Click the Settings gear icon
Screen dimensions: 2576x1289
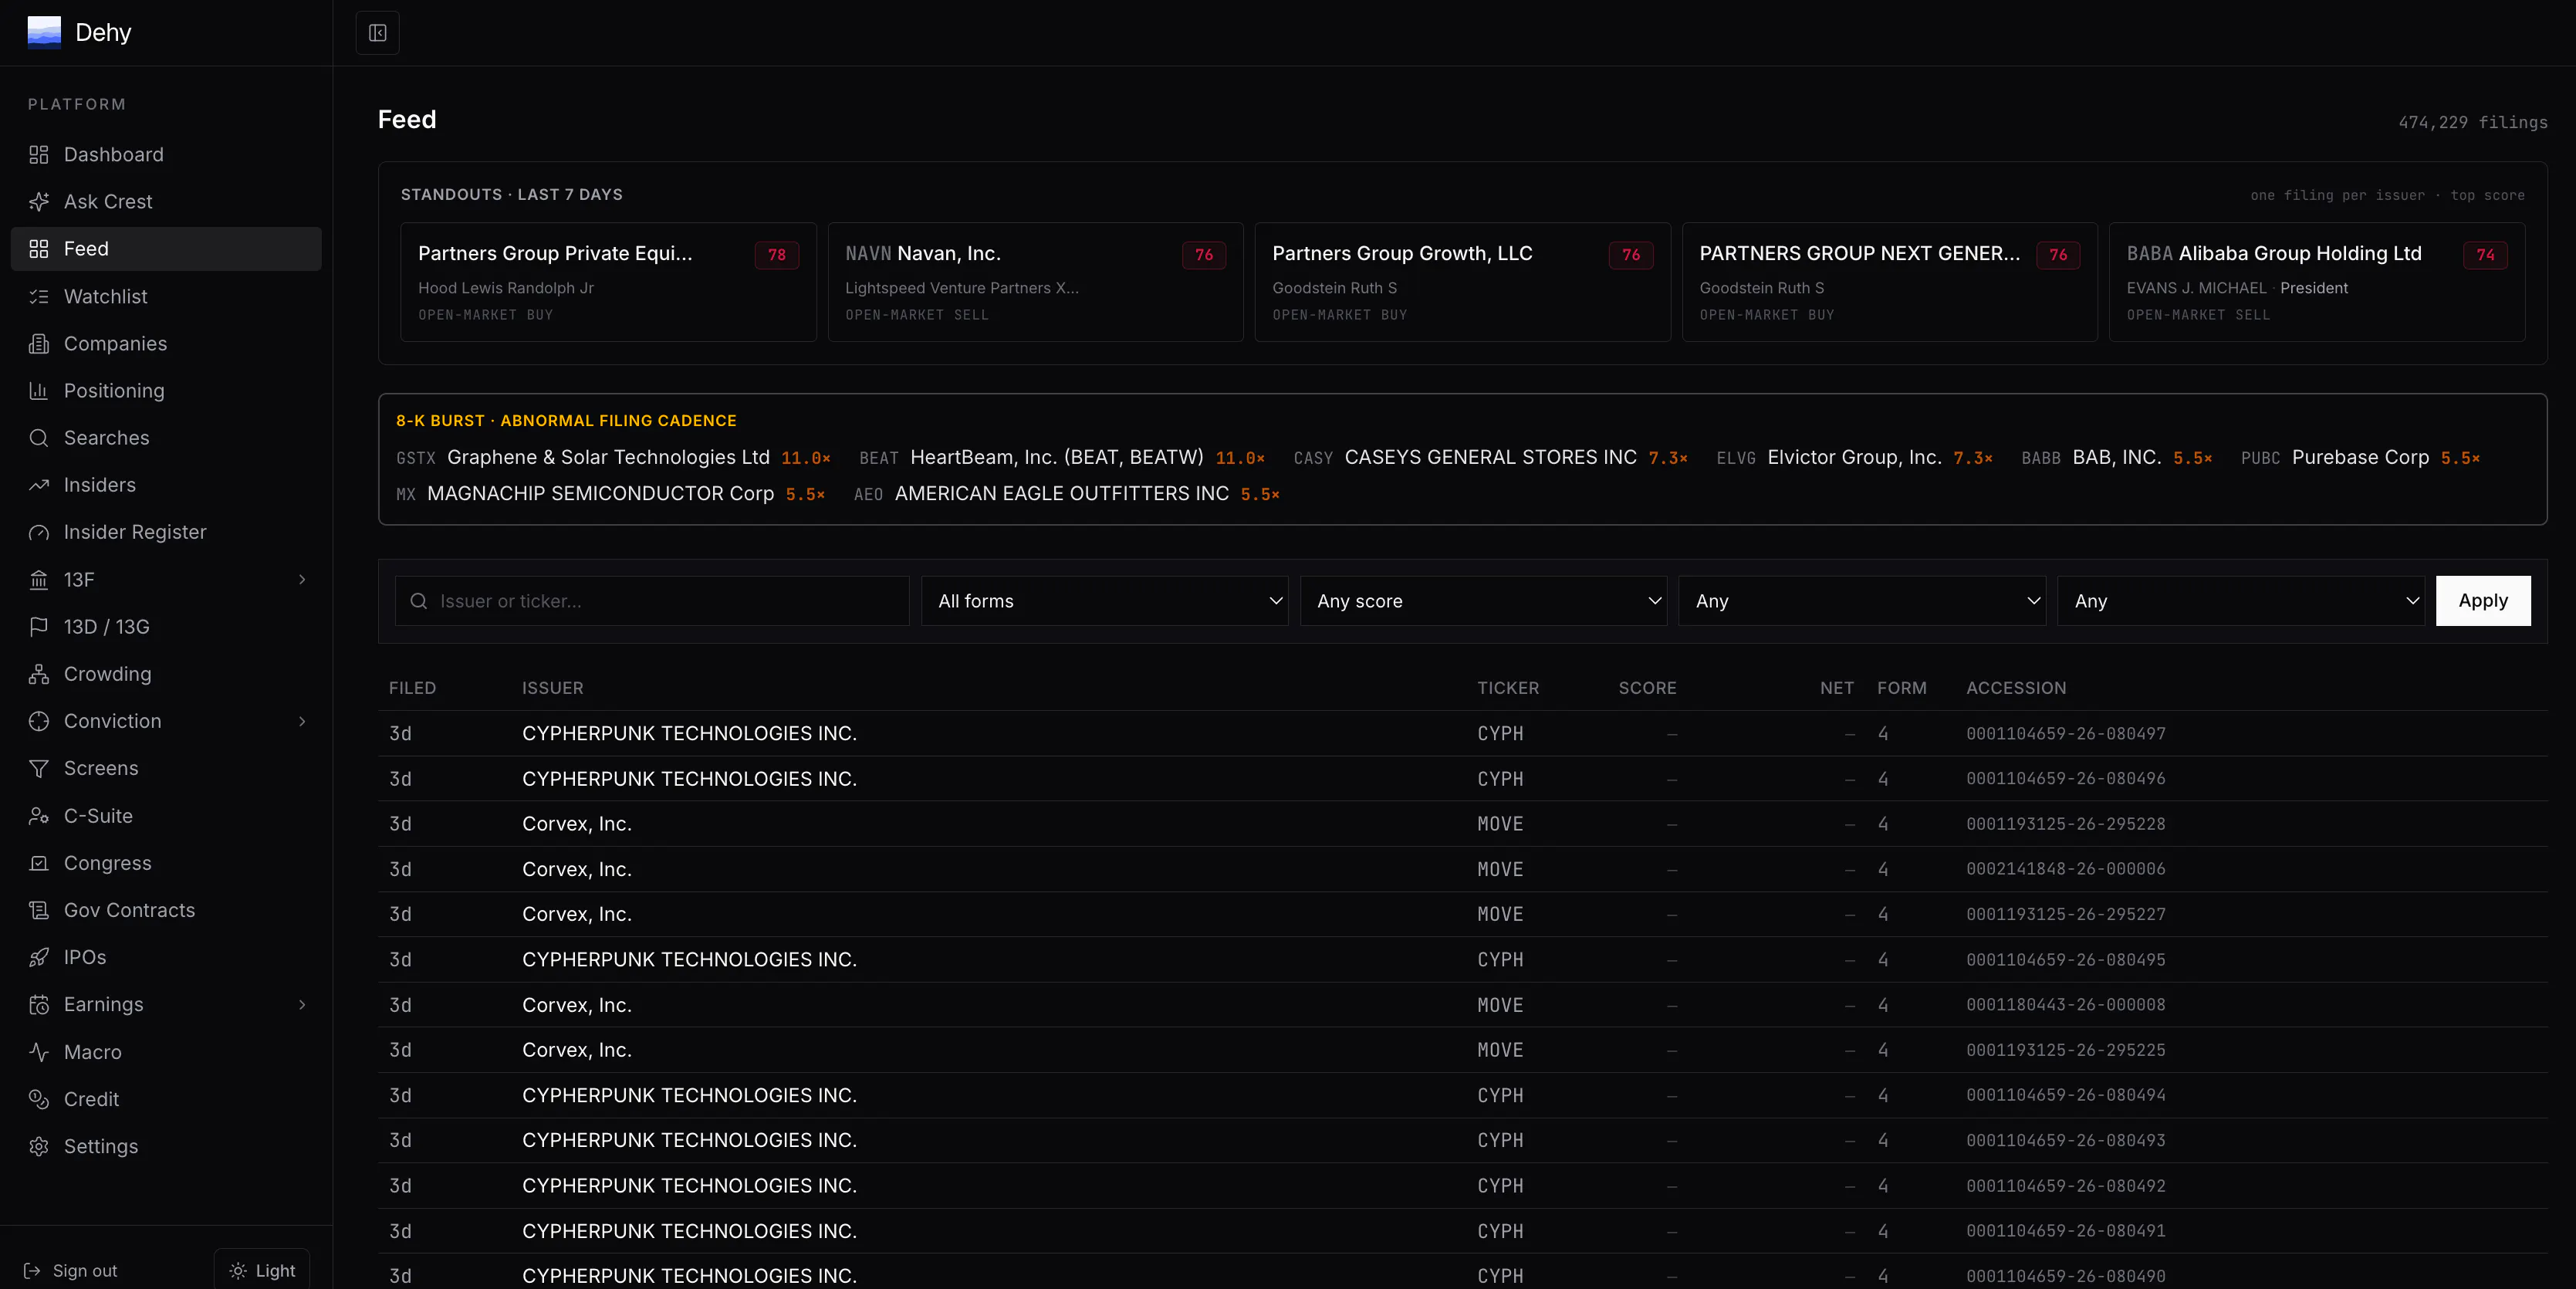pyautogui.click(x=39, y=1146)
